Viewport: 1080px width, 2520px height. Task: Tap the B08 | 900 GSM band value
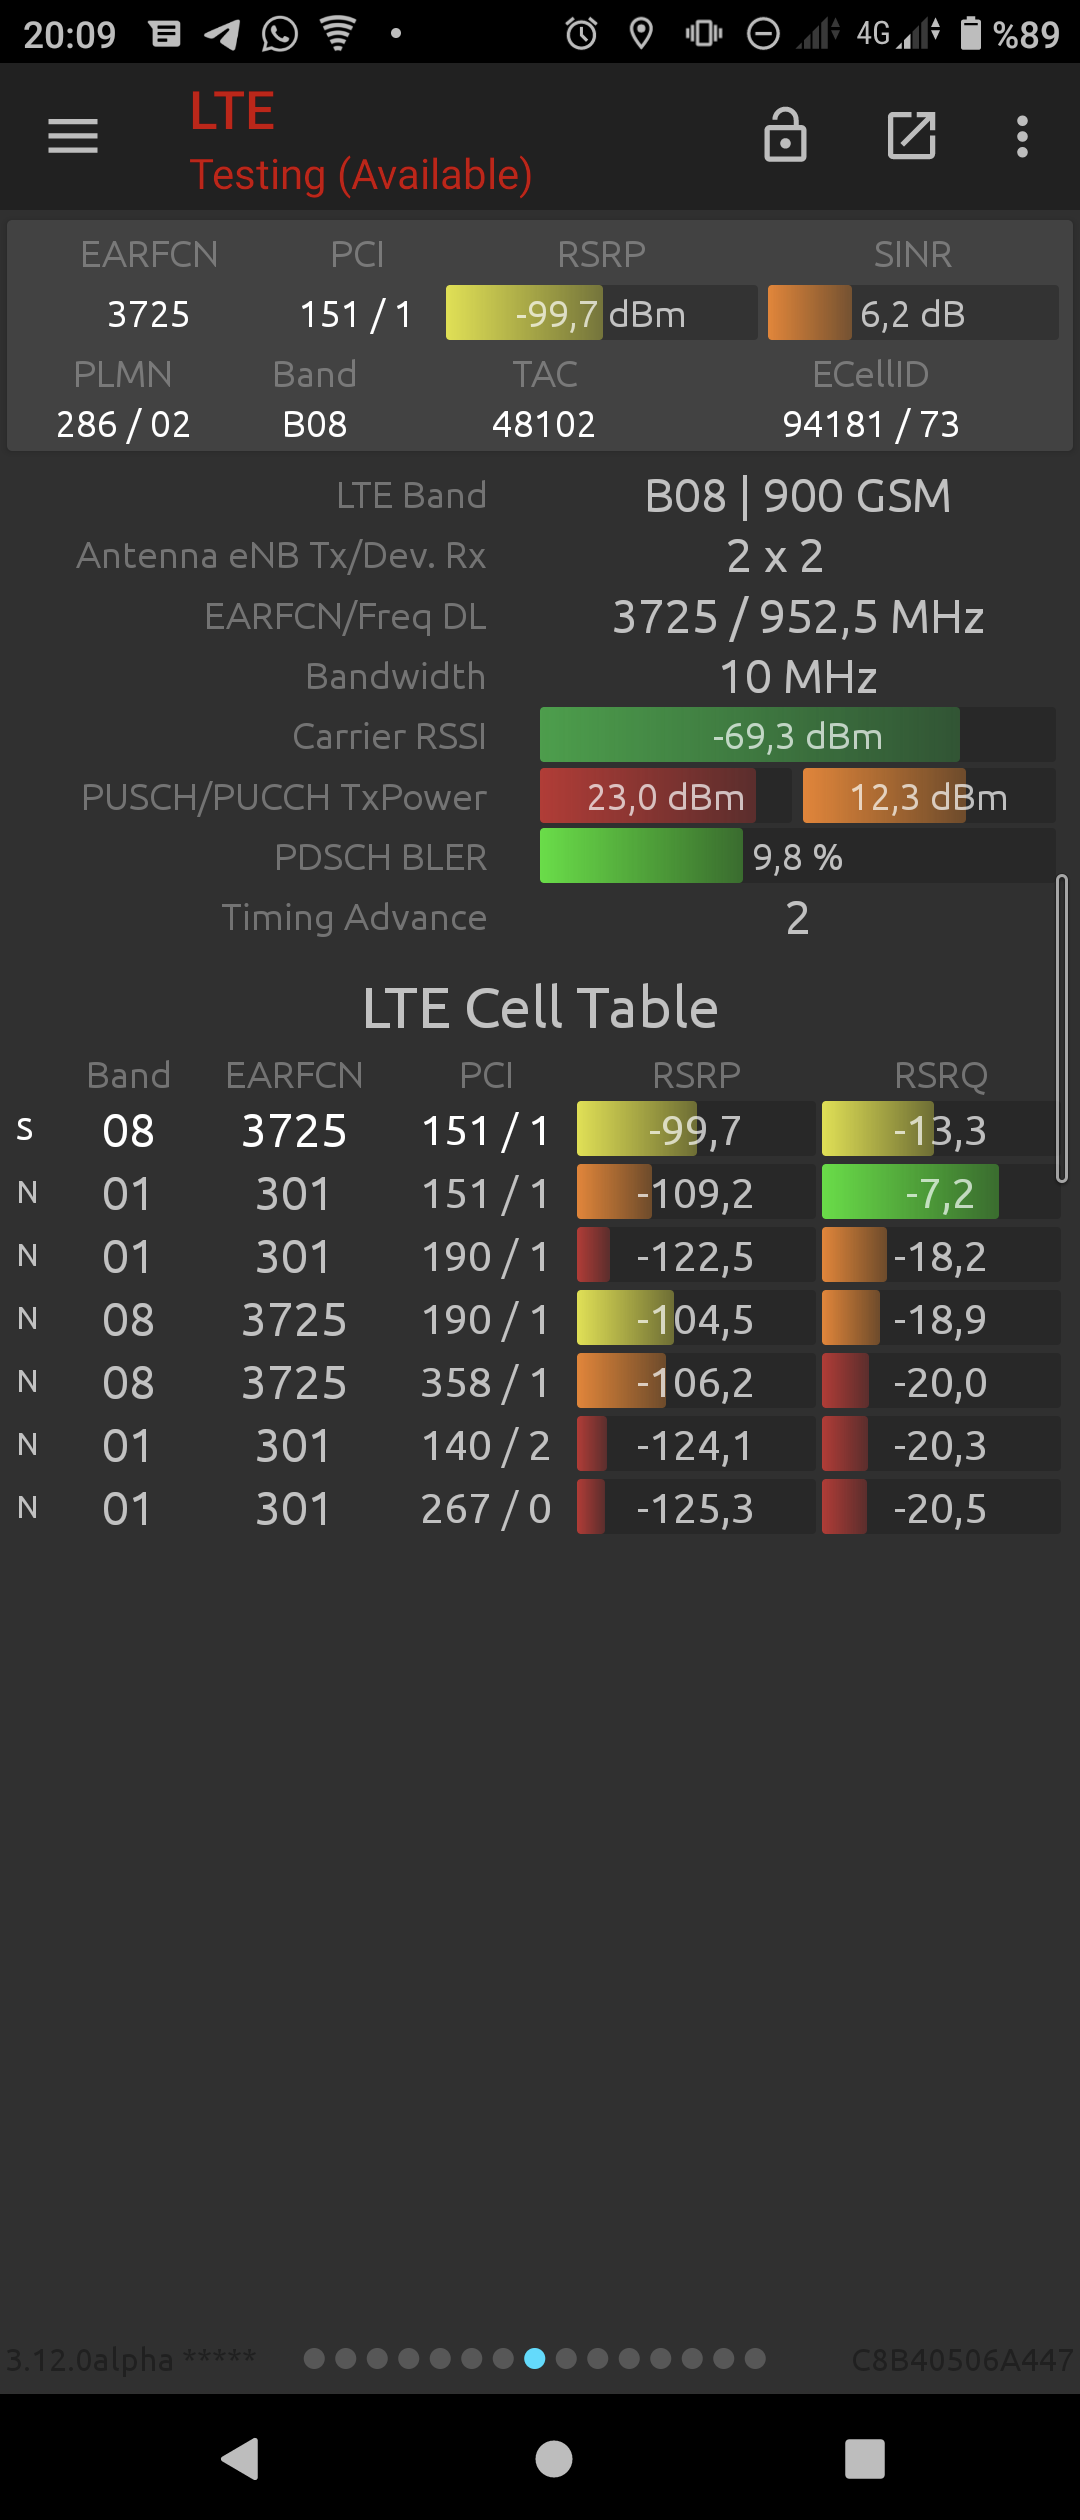(x=798, y=496)
